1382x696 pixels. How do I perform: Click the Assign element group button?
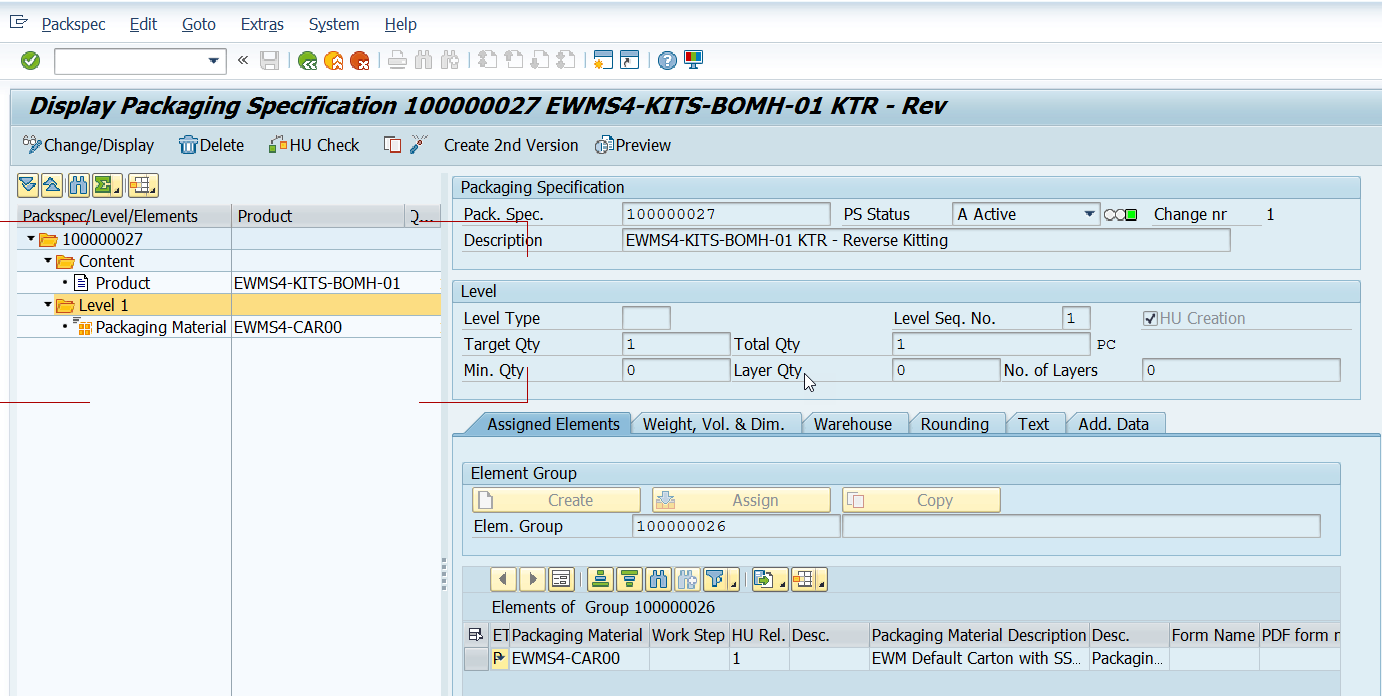[x=741, y=500]
